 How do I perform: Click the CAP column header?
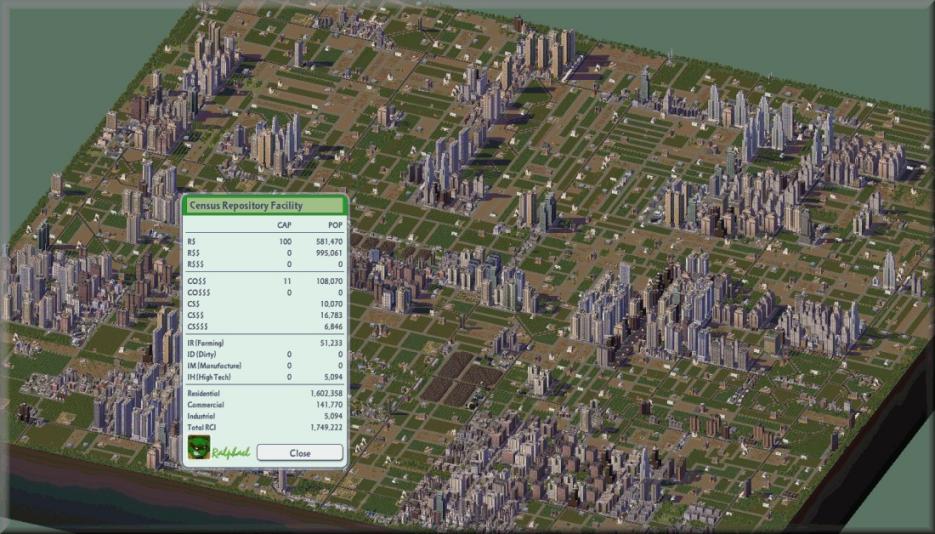[284, 225]
